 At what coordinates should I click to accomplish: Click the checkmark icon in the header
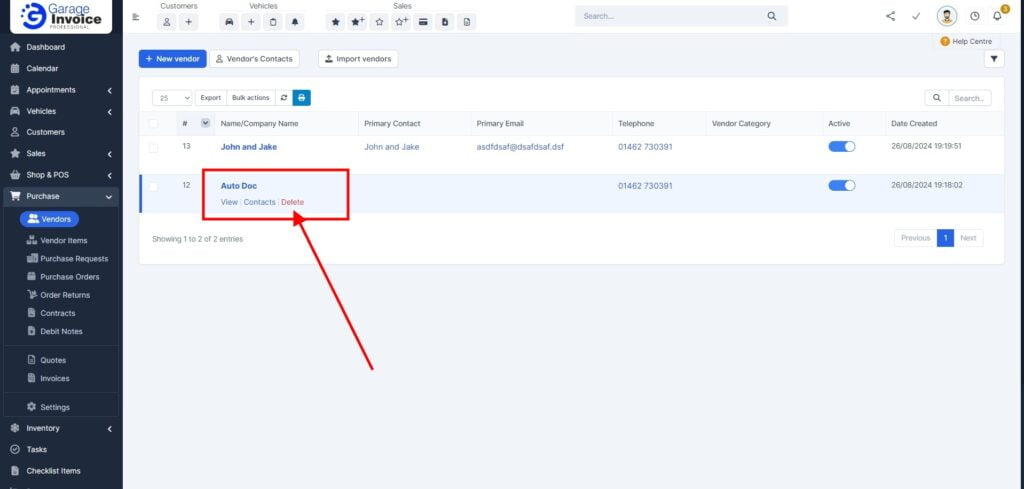point(916,16)
